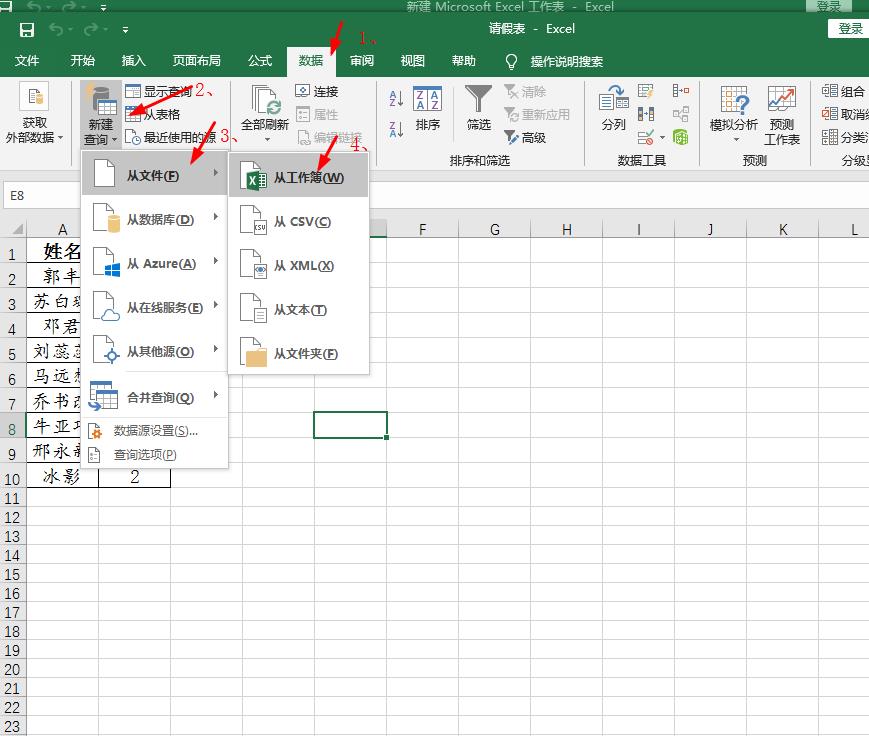
Task: Click the select-all corner triangle
Action: tap(18, 228)
